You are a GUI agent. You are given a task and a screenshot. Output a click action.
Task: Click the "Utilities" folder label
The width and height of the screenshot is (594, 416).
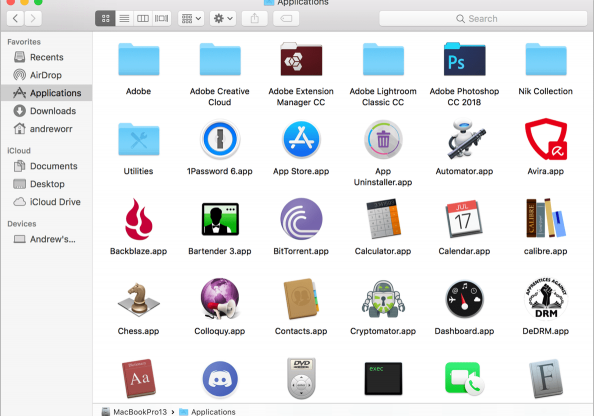click(139, 171)
